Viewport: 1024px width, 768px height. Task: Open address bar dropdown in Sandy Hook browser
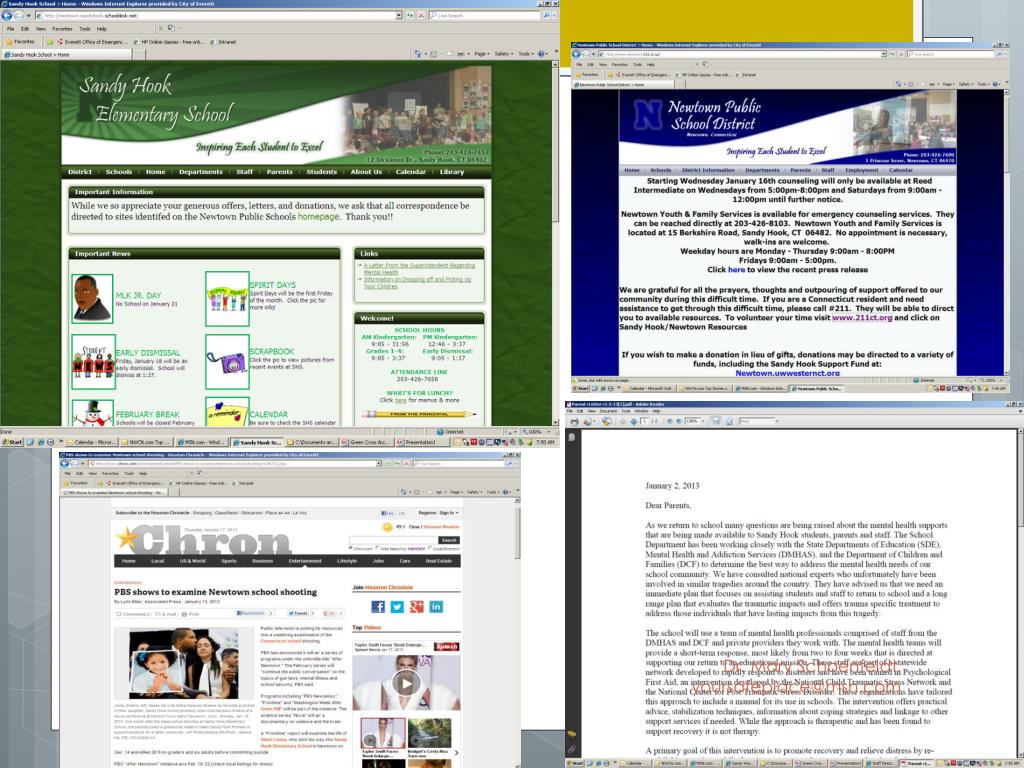399,15
